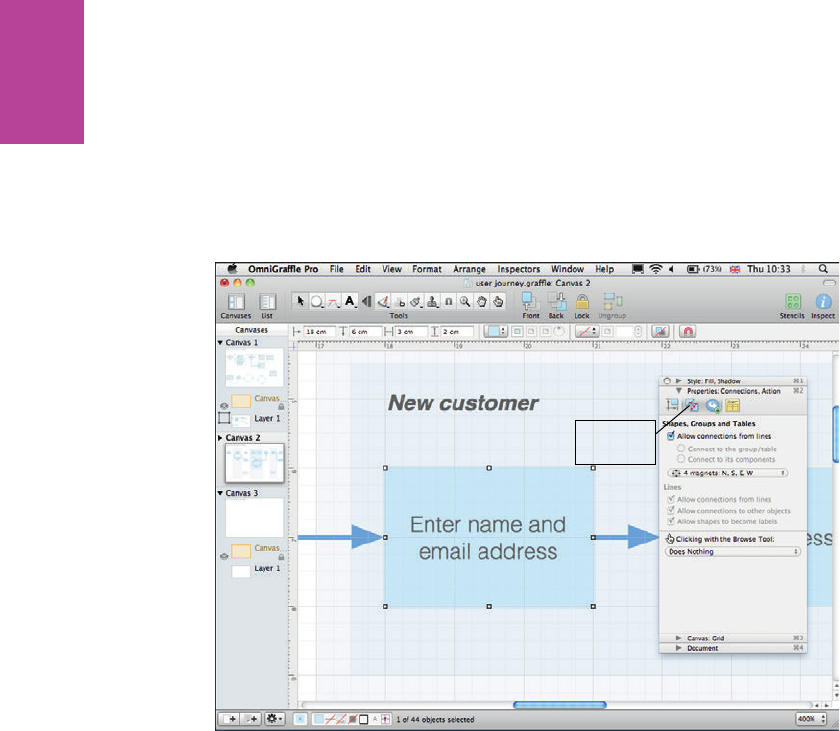
Task: Expand the Style: Fill, Shadow section
Action: tap(679, 381)
